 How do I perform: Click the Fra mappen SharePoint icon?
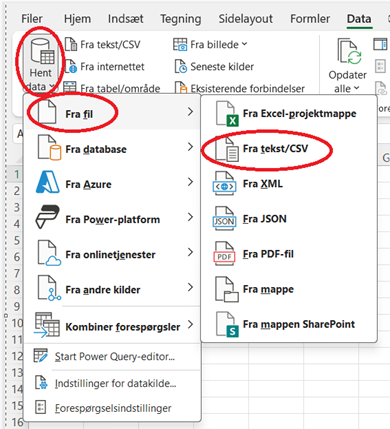pos(227,324)
